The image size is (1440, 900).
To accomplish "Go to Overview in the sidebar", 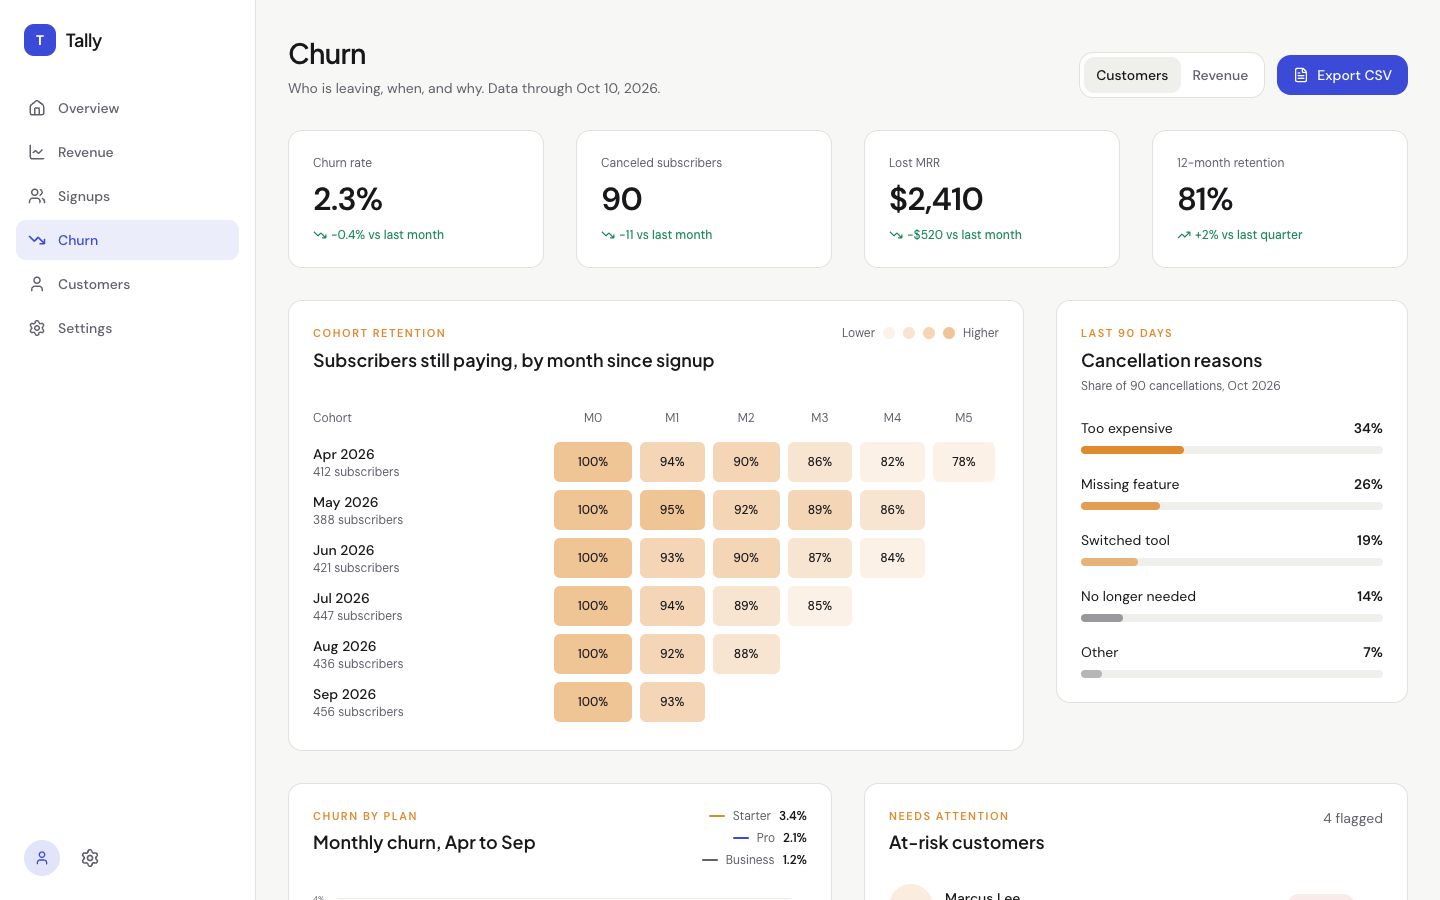I will coord(127,108).
